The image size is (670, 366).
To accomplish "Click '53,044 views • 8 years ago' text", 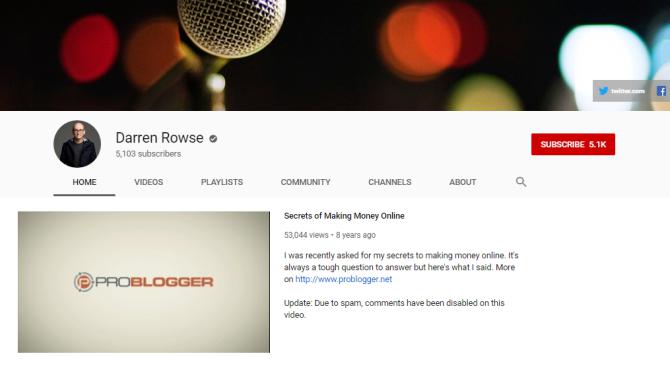I will pos(330,235).
